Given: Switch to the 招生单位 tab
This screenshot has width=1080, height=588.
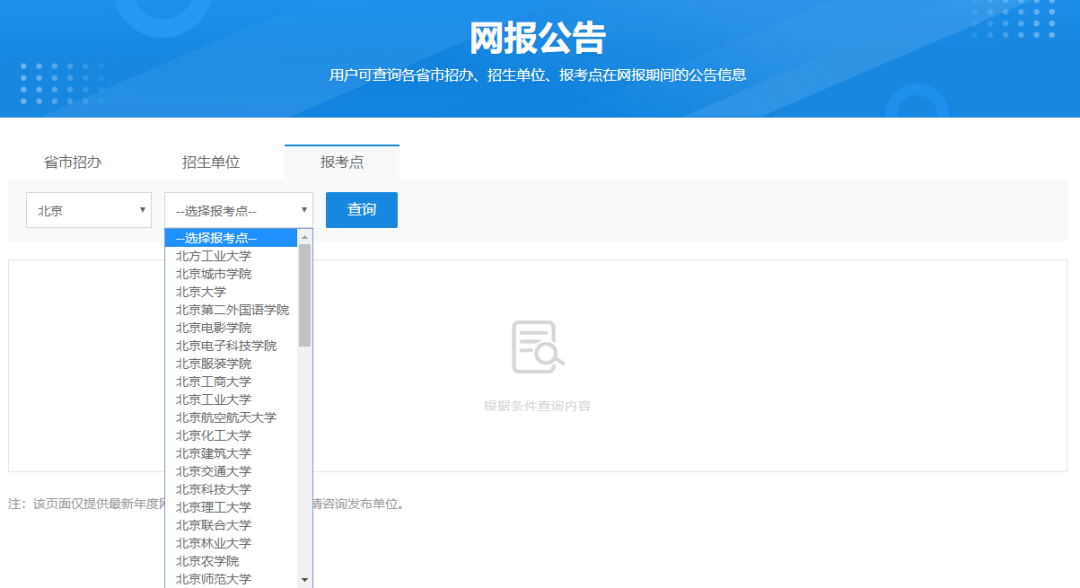Looking at the screenshot, I should pos(211,160).
